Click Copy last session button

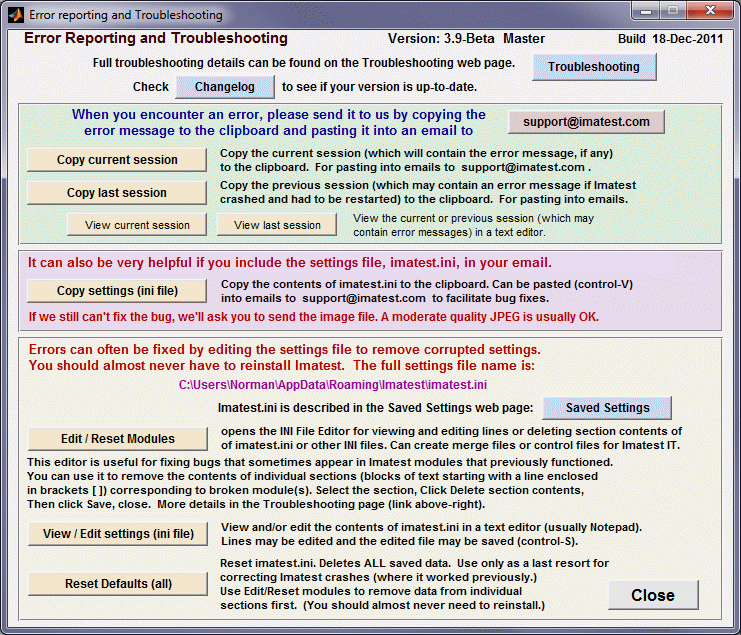(x=117, y=193)
